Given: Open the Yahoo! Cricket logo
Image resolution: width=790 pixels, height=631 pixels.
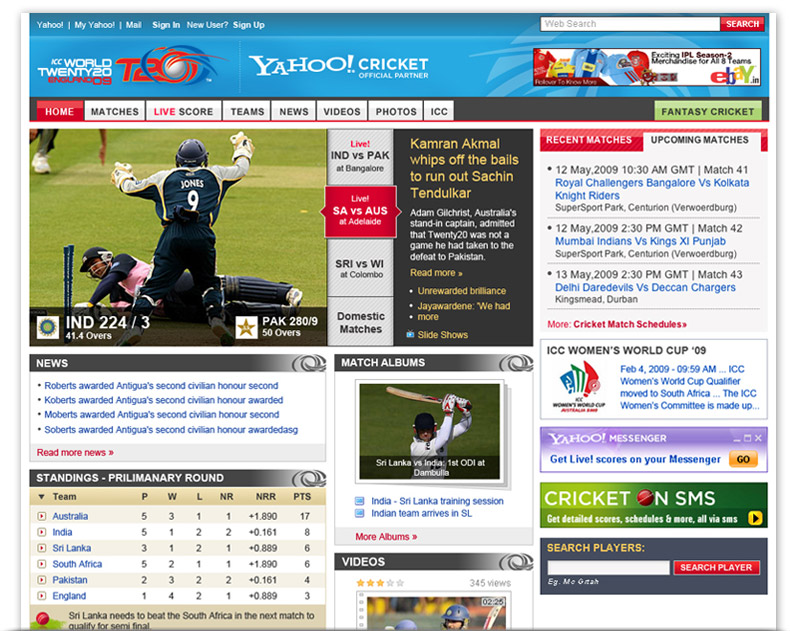Looking at the screenshot, I should pos(339,67).
